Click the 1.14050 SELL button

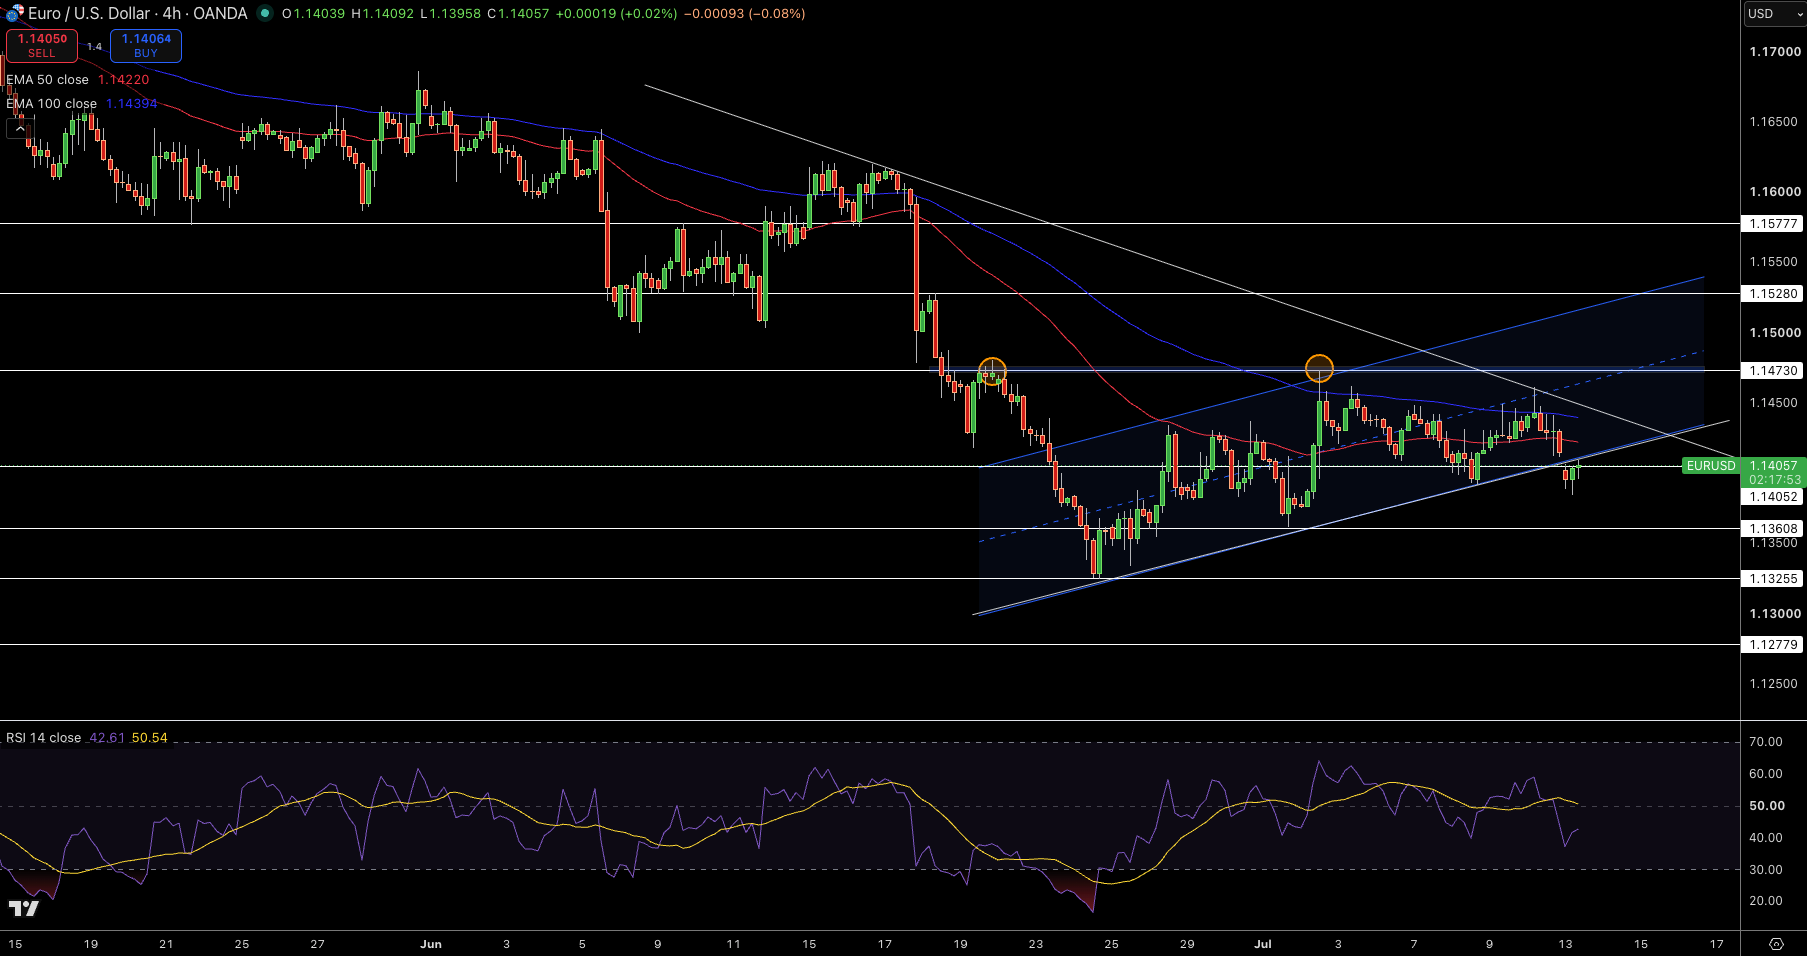point(42,45)
